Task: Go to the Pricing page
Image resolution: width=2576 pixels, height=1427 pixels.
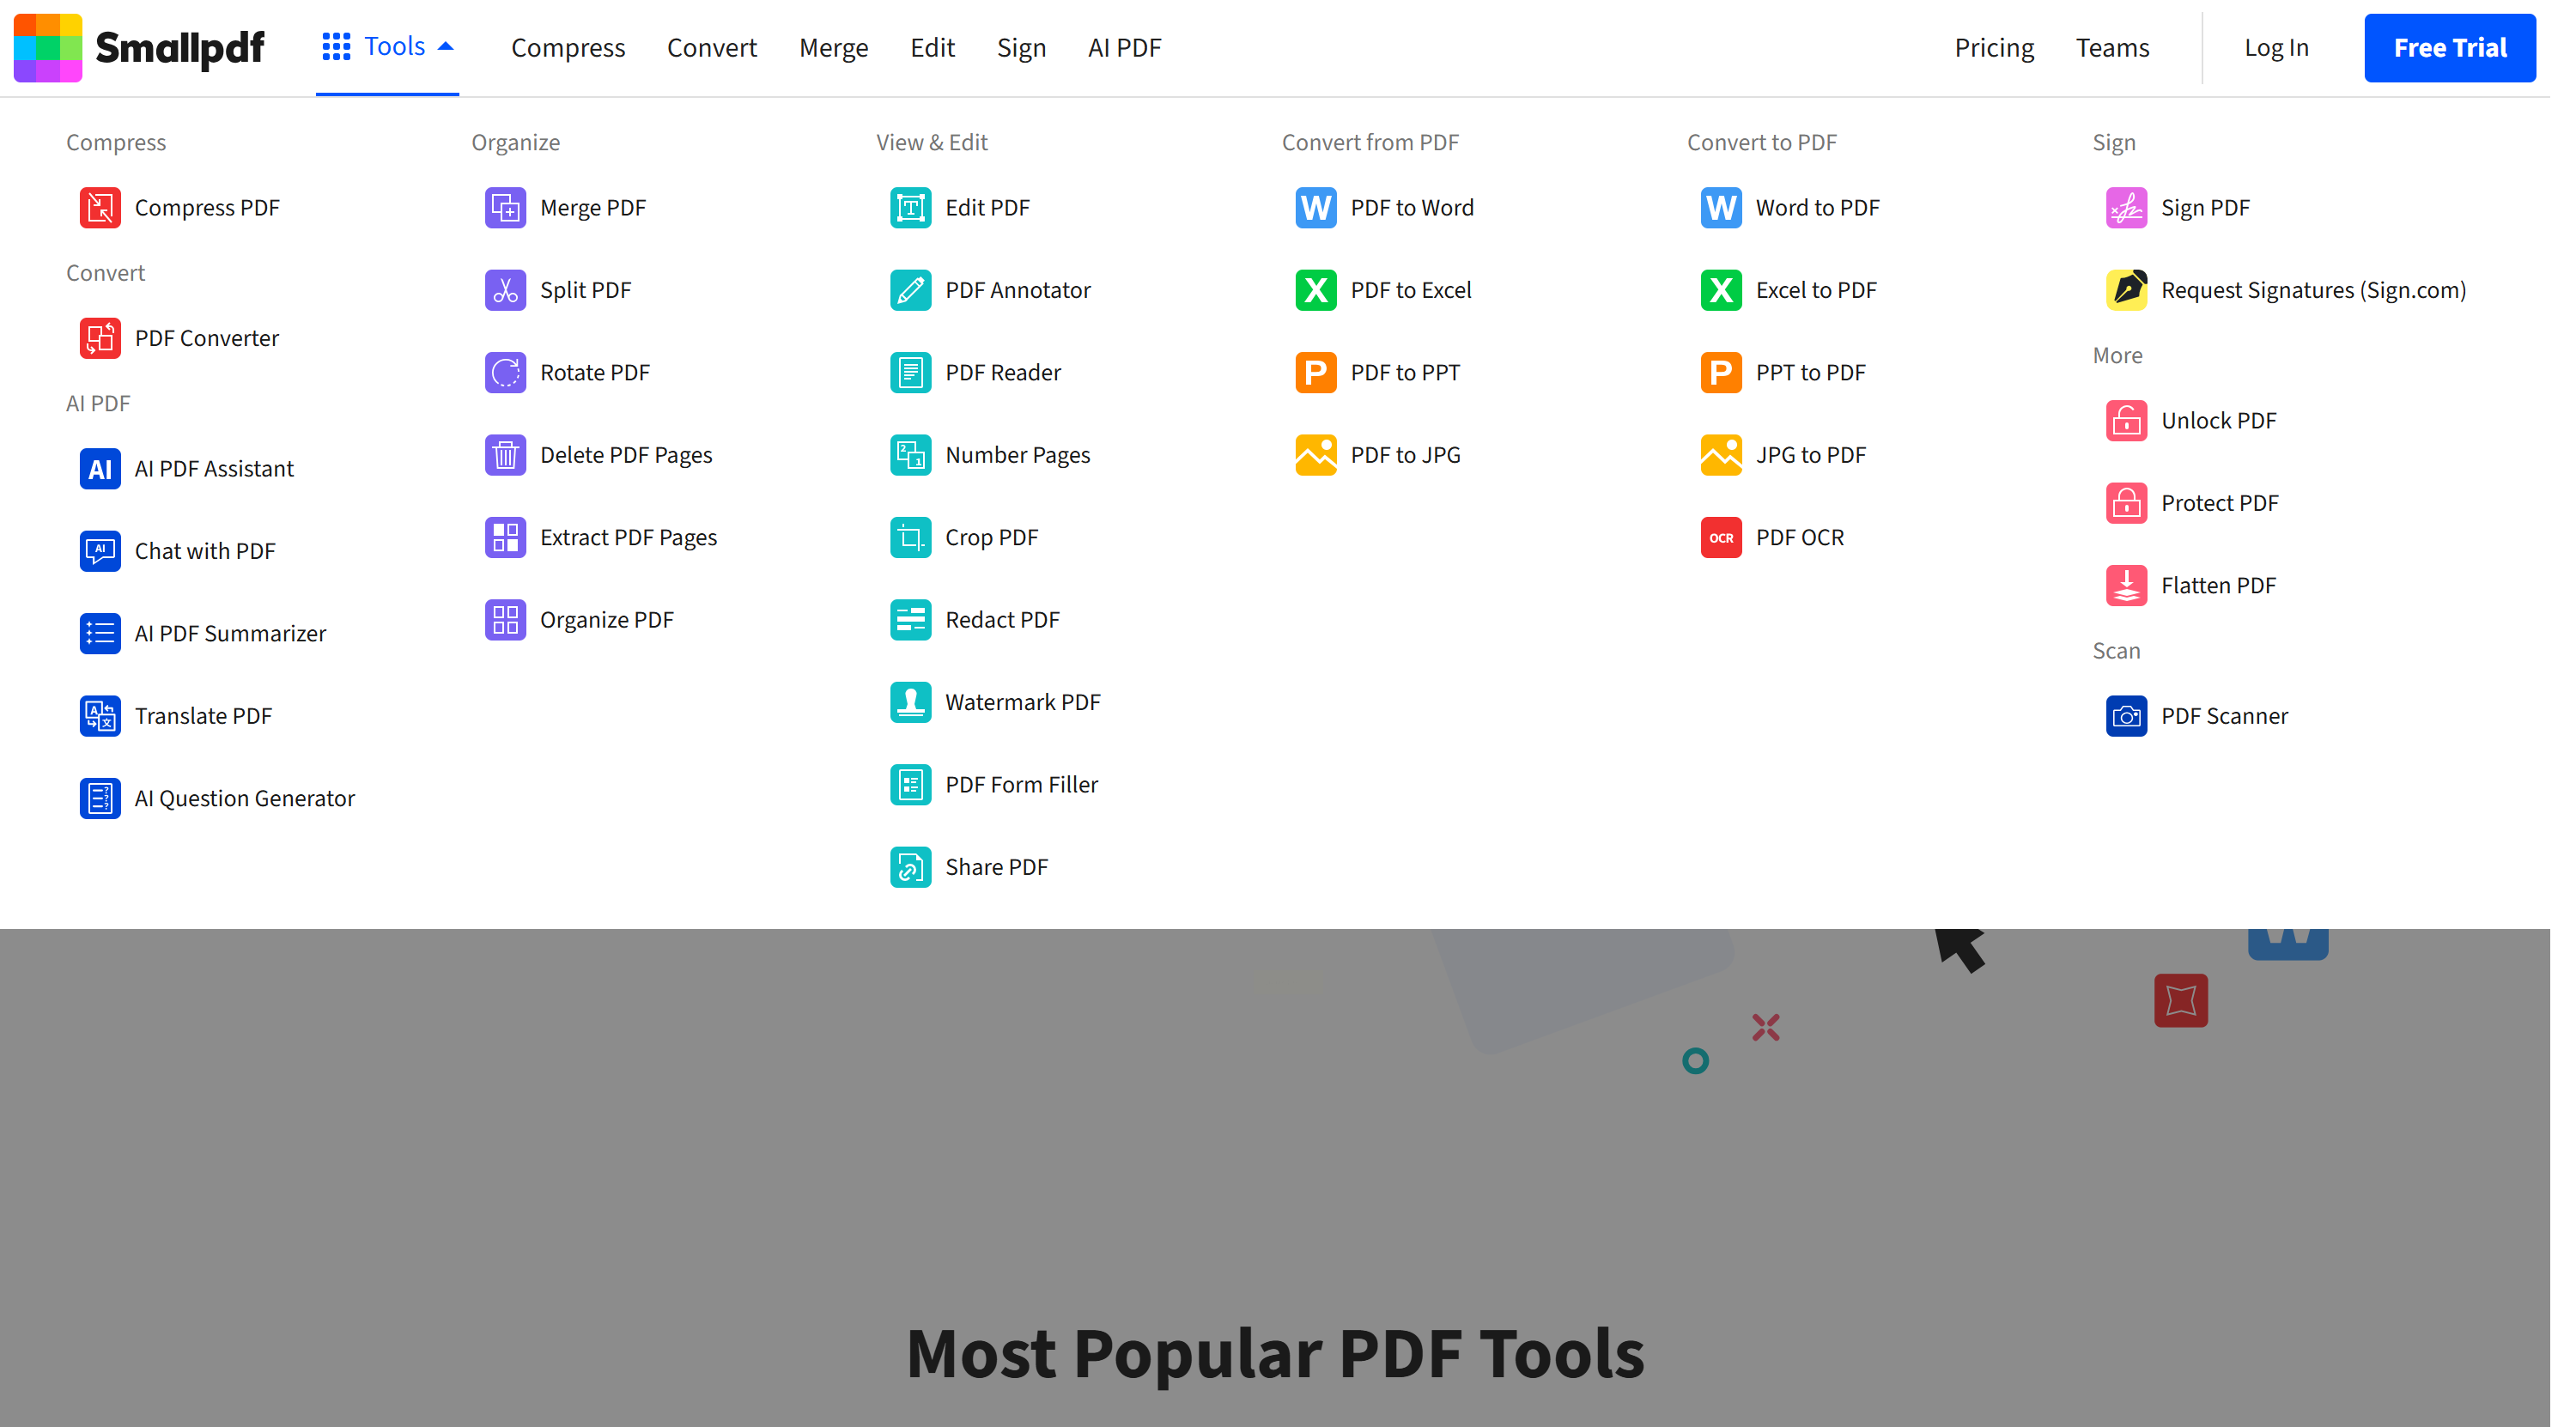Action: point(1993,48)
